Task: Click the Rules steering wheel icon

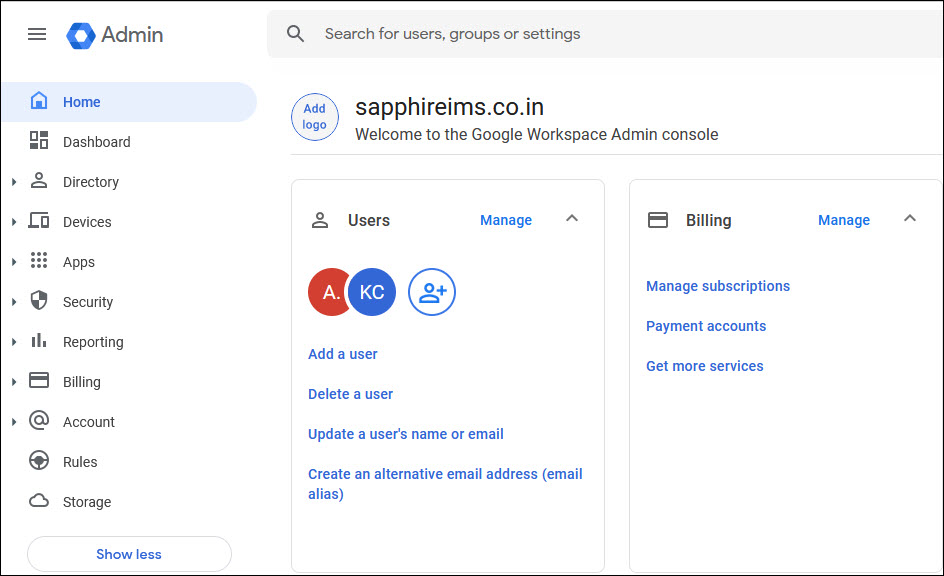Action: point(39,462)
